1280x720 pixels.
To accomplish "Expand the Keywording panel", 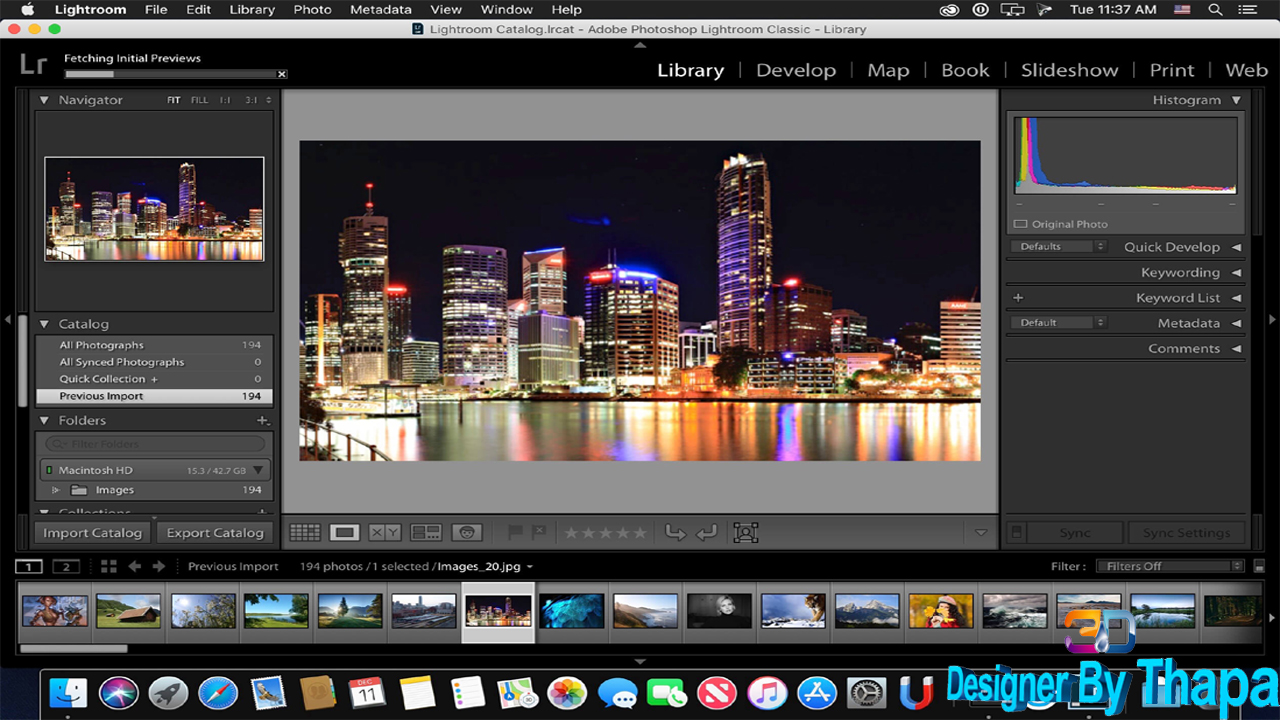I will click(1236, 272).
